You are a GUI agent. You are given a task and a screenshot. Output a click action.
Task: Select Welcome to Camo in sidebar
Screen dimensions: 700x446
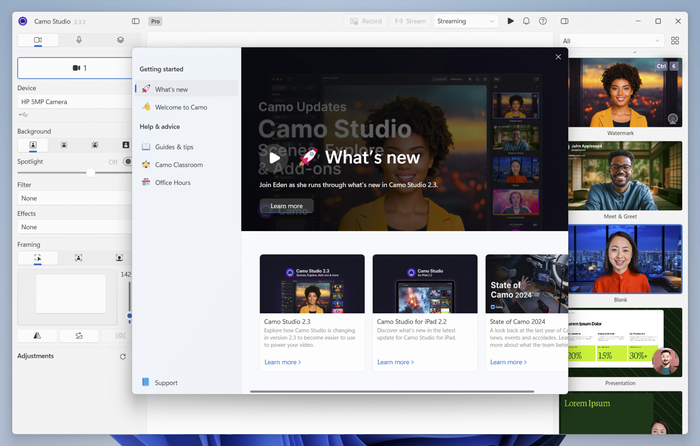[x=181, y=107]
